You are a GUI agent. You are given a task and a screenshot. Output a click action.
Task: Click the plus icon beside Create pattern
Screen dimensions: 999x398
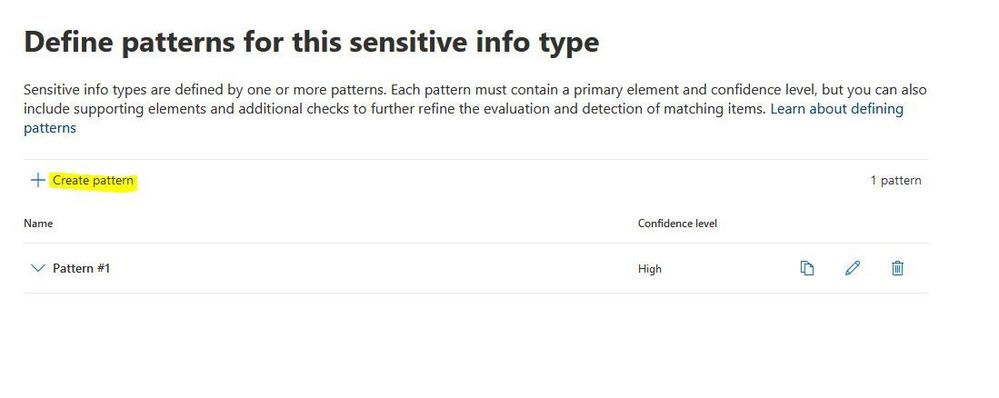(x=38, y=180)
